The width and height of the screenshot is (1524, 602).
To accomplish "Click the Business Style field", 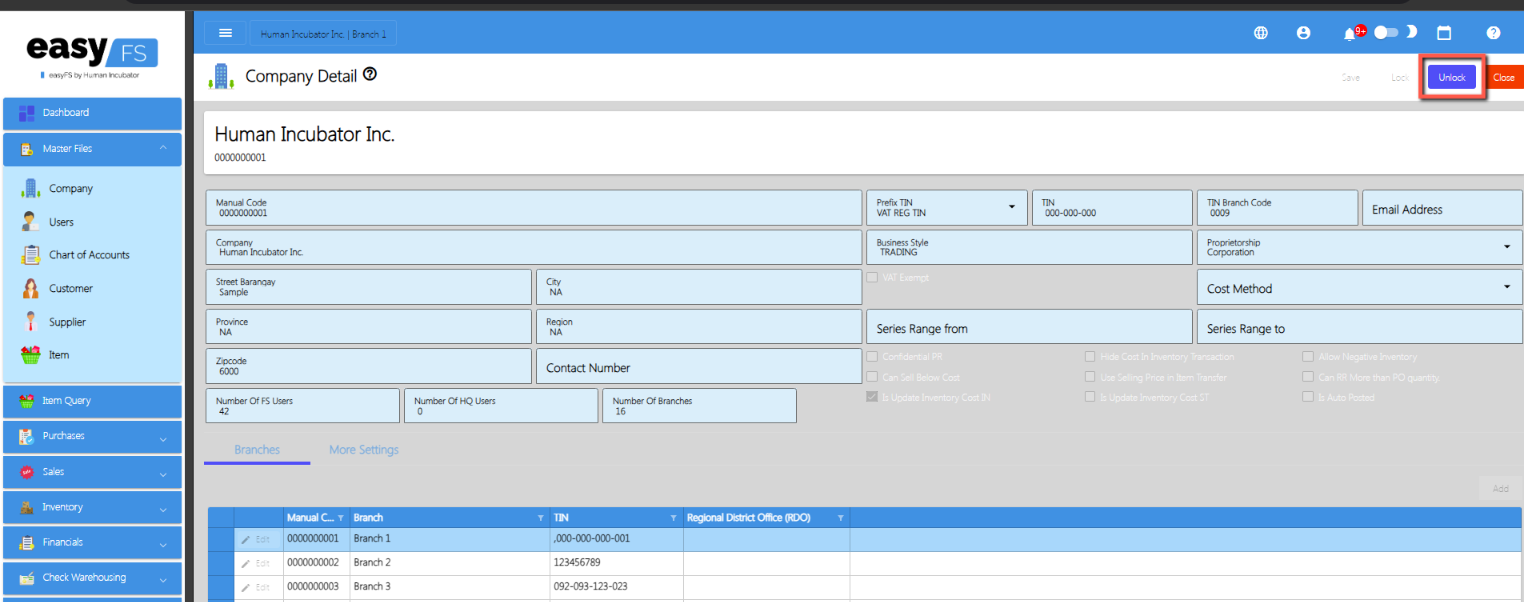I will (1029, 247).
